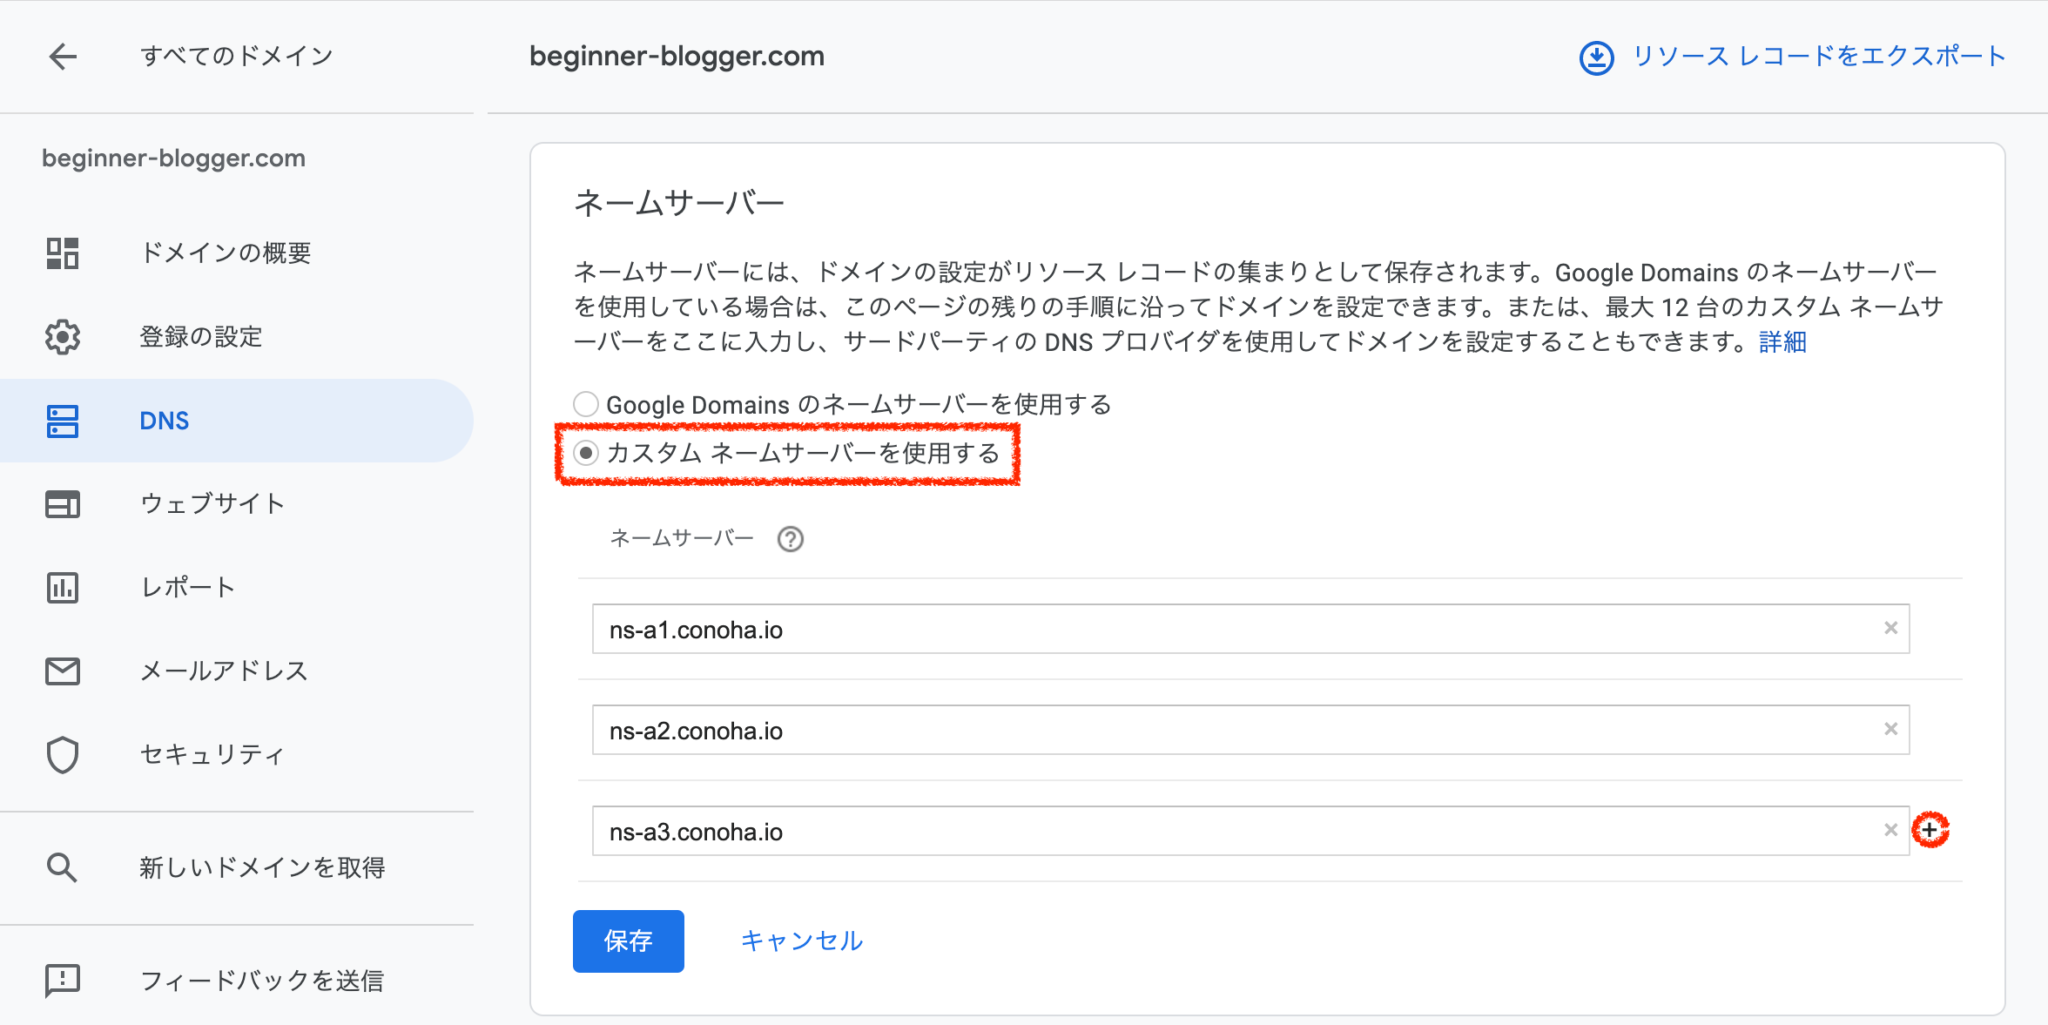This screenshot has width=2048, height=1025.
Task: Add another nameserver with the plus control
Action: 1931,830
